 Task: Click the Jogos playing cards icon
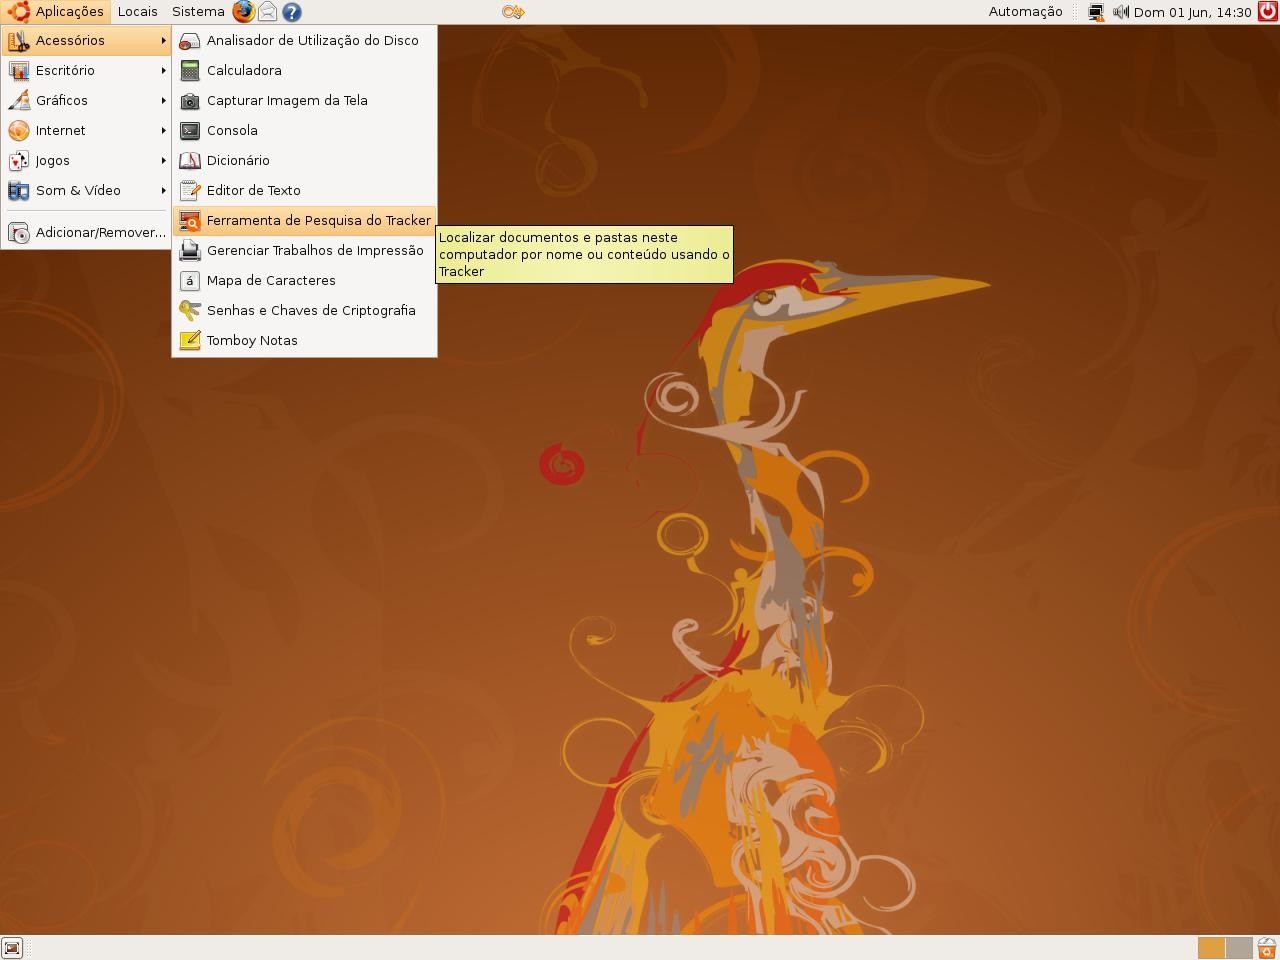tap(19, 161)
